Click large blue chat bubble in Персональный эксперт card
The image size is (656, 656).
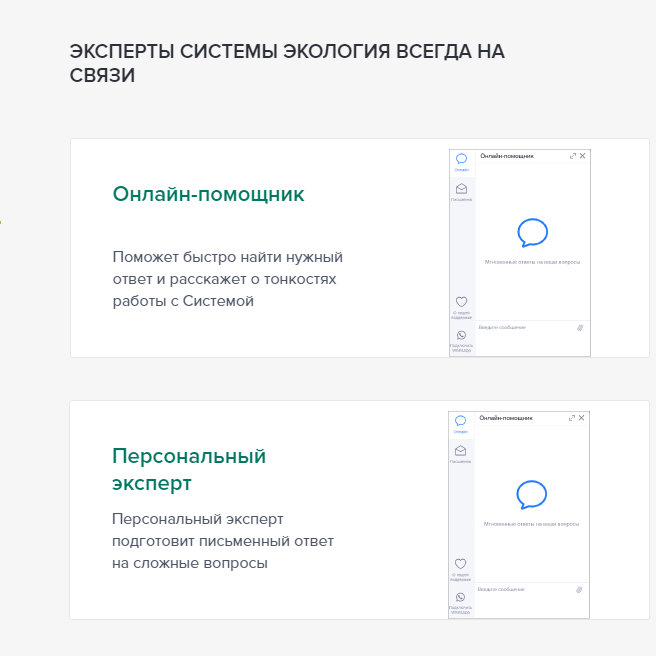pyautogui.click(x=532, y=495)
